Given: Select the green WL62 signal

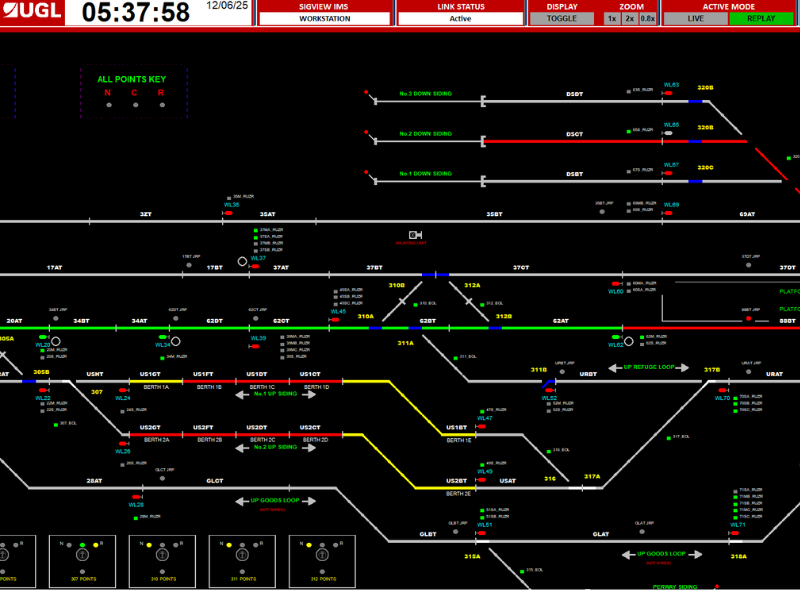Looking at the screenshot, I should pyautogui.click(x=615, y=337).
